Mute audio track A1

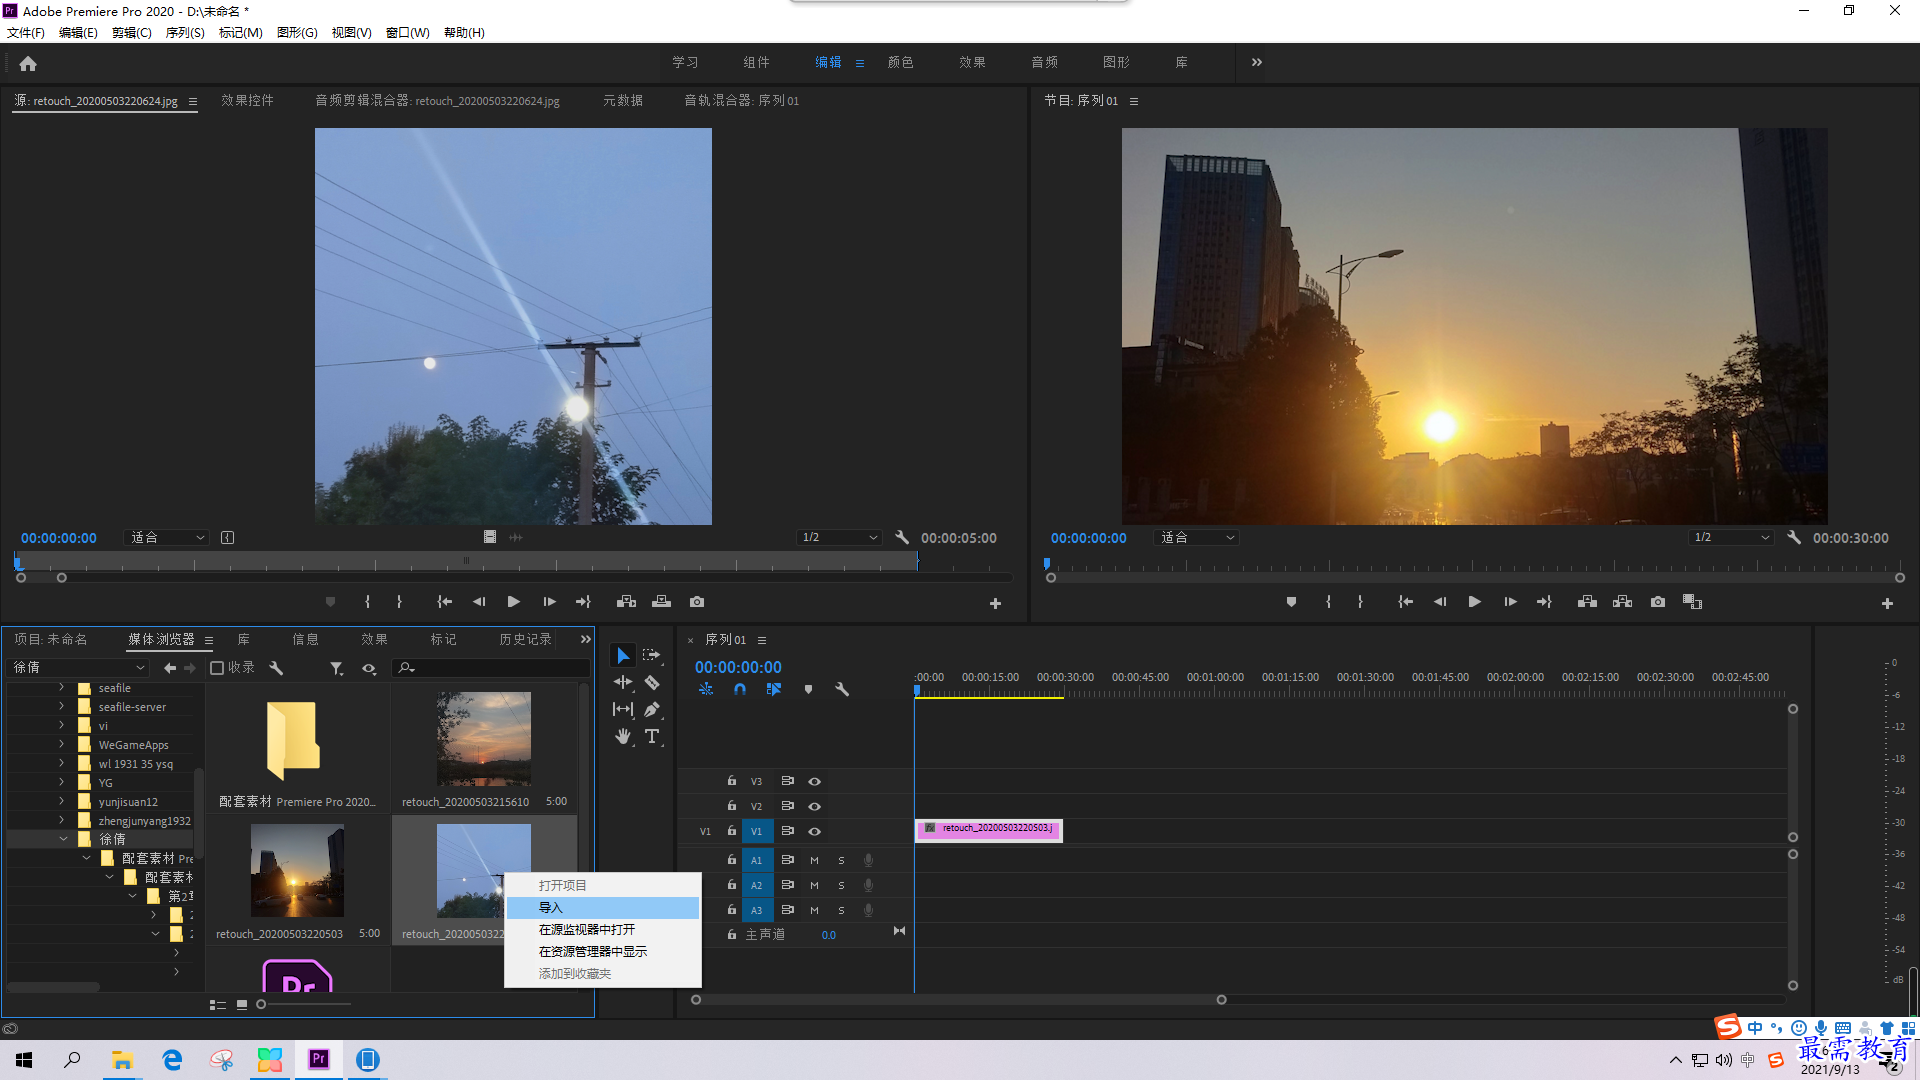coord(814,860)
